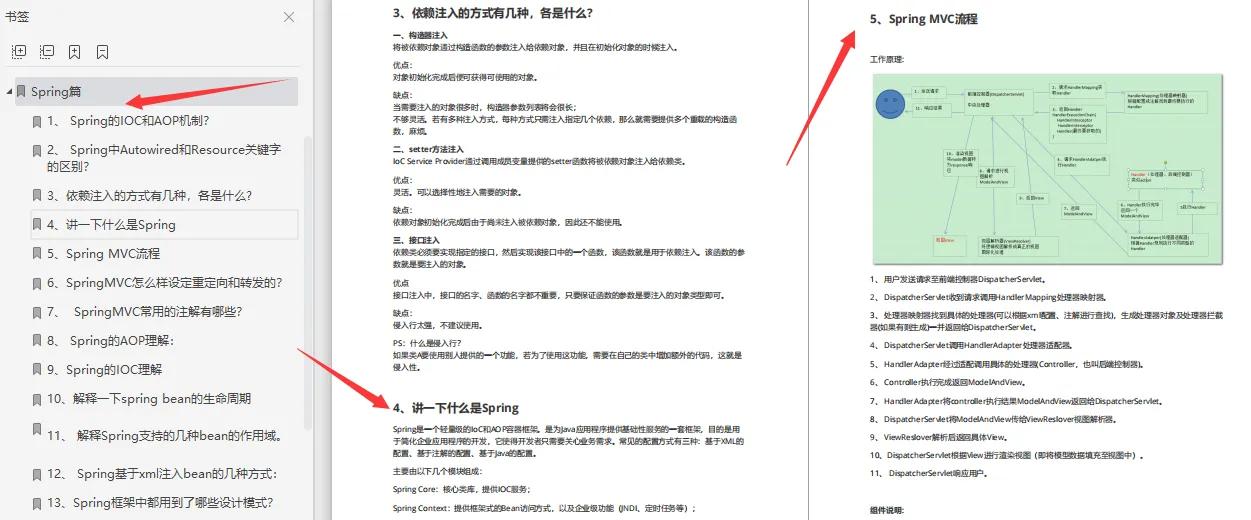Click step 1、用户发送请求至前端控制器DispatcherServlet
Screen dimensions: 1251x520
(958, 280)
